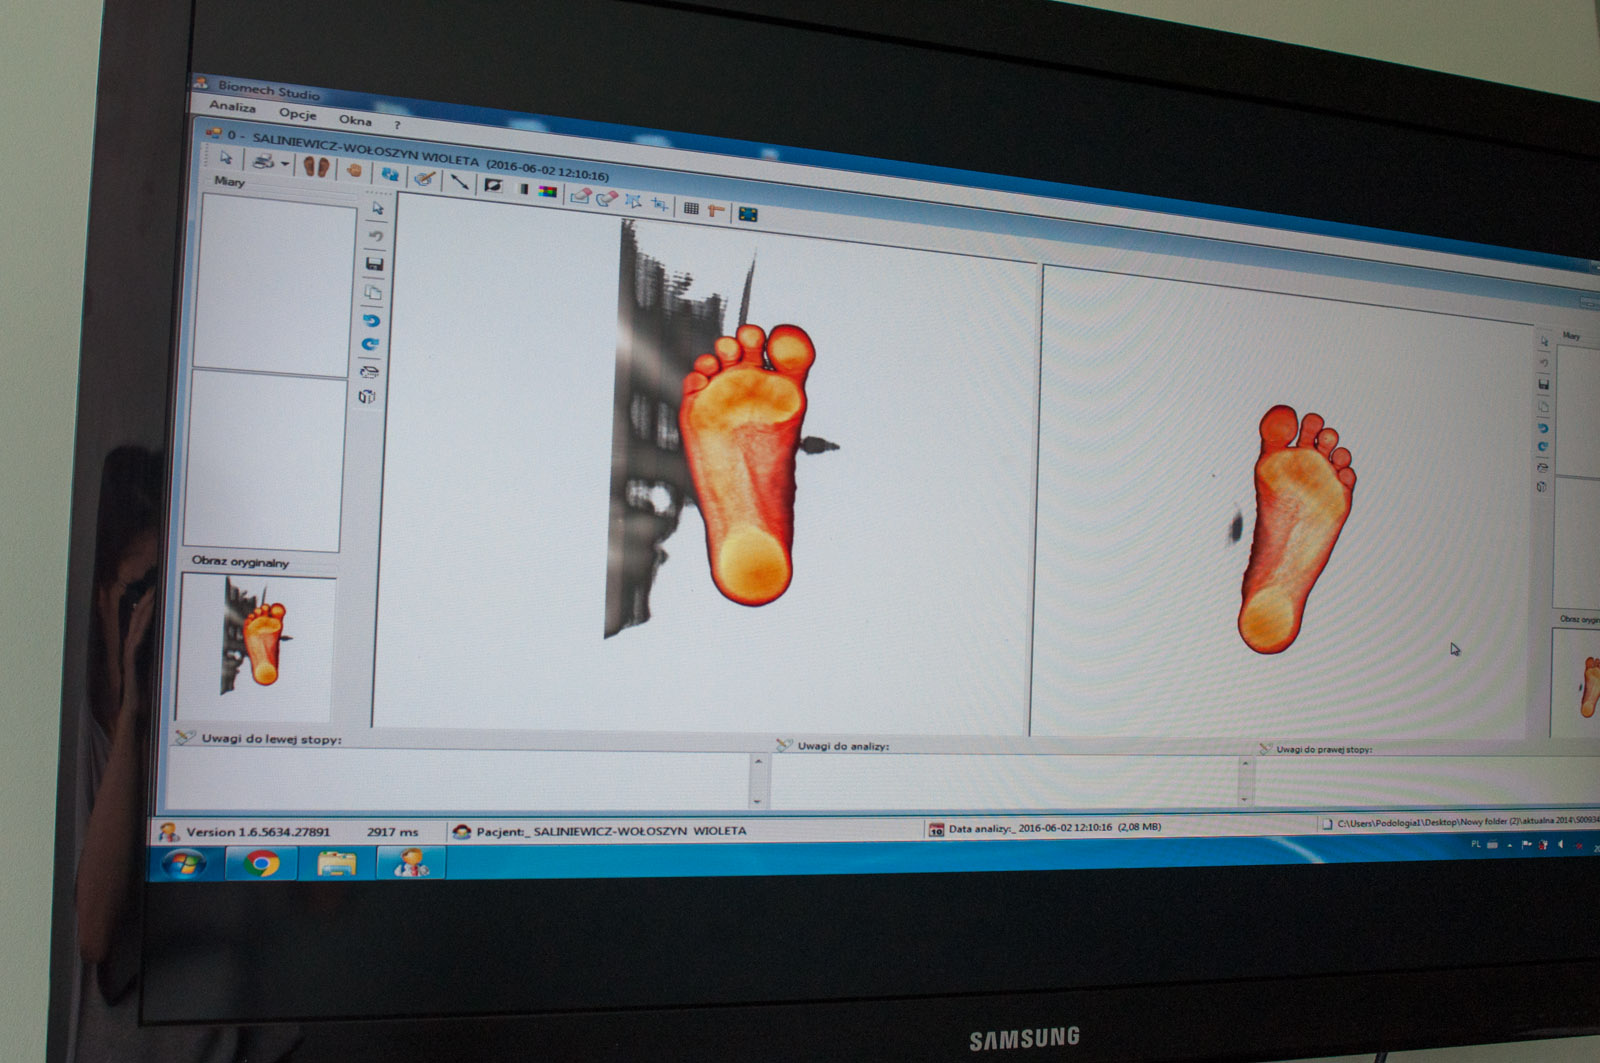Image resolution: width=1600 pixels, height=1063 pixels.
Task: Open Google Chrome from the taskbar
Action: pos(262,863)
